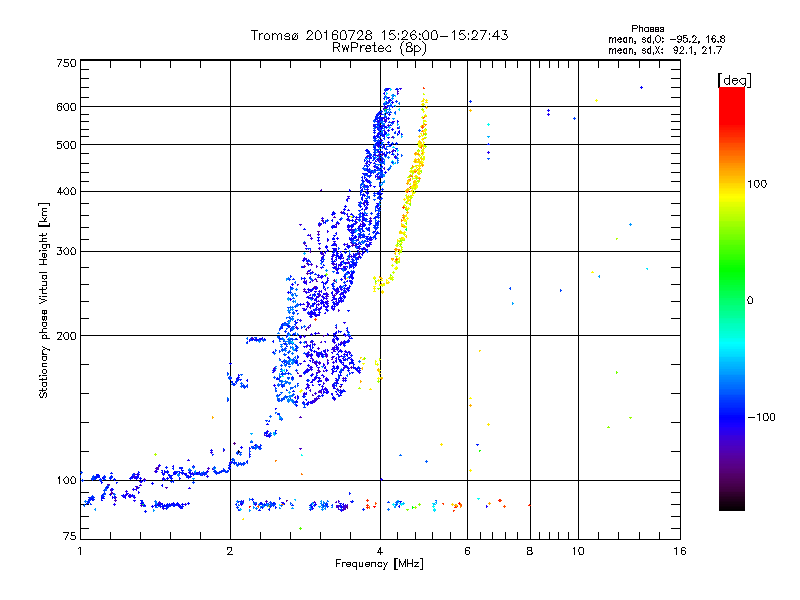Viewport: 800px width, 600px height.
Task: Click the 'mean, sd,O: -95.2, 16.8' text
Action: (x=666, y=39)
